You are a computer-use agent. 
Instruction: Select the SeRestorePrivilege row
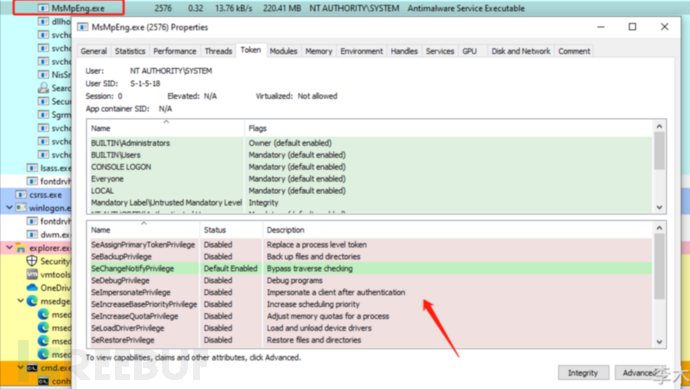click(370, 340)
